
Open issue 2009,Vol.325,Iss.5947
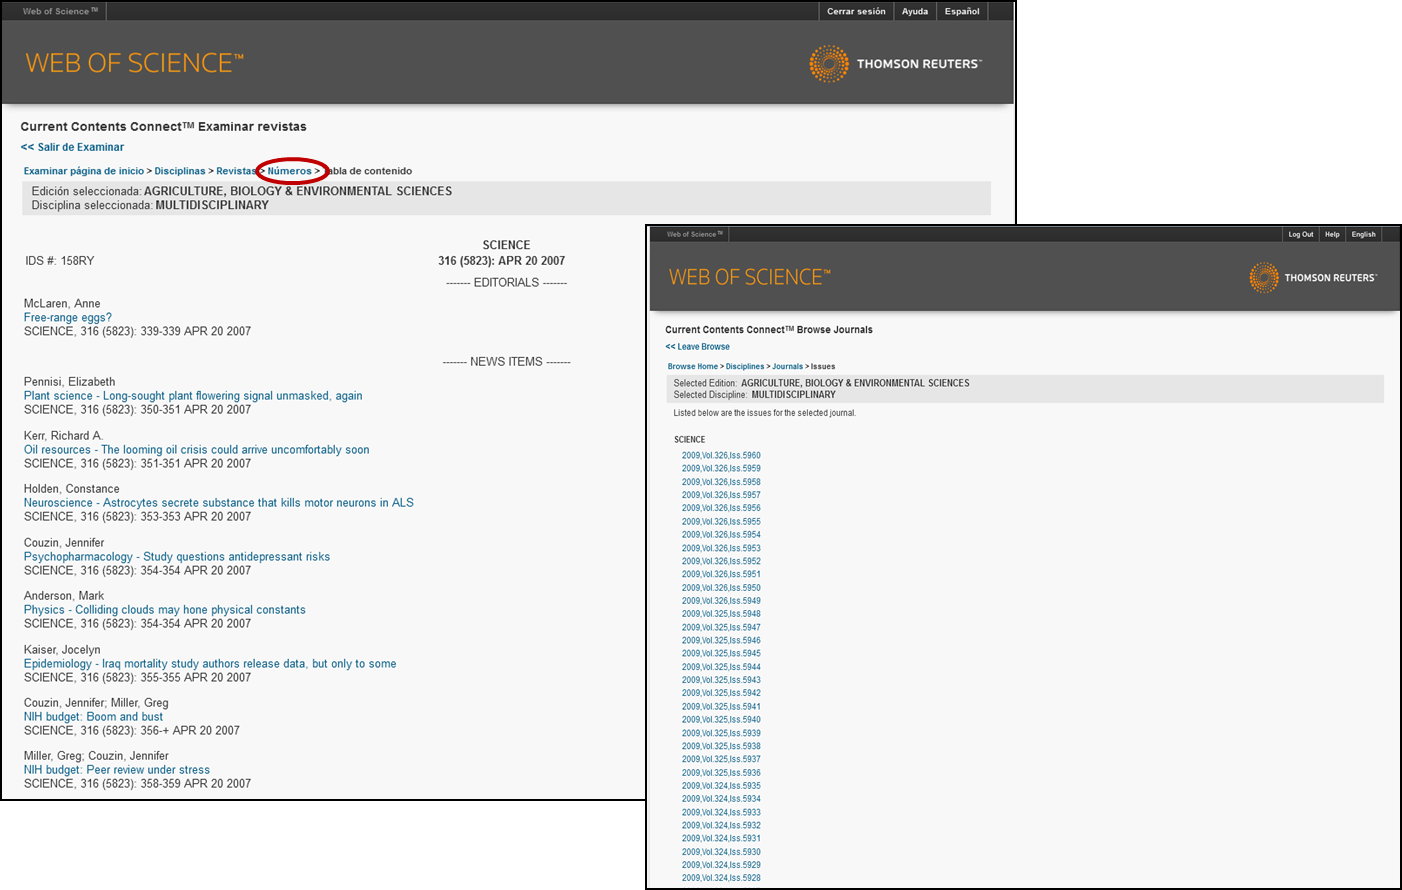pyautogui.click(x=721, y=628)
